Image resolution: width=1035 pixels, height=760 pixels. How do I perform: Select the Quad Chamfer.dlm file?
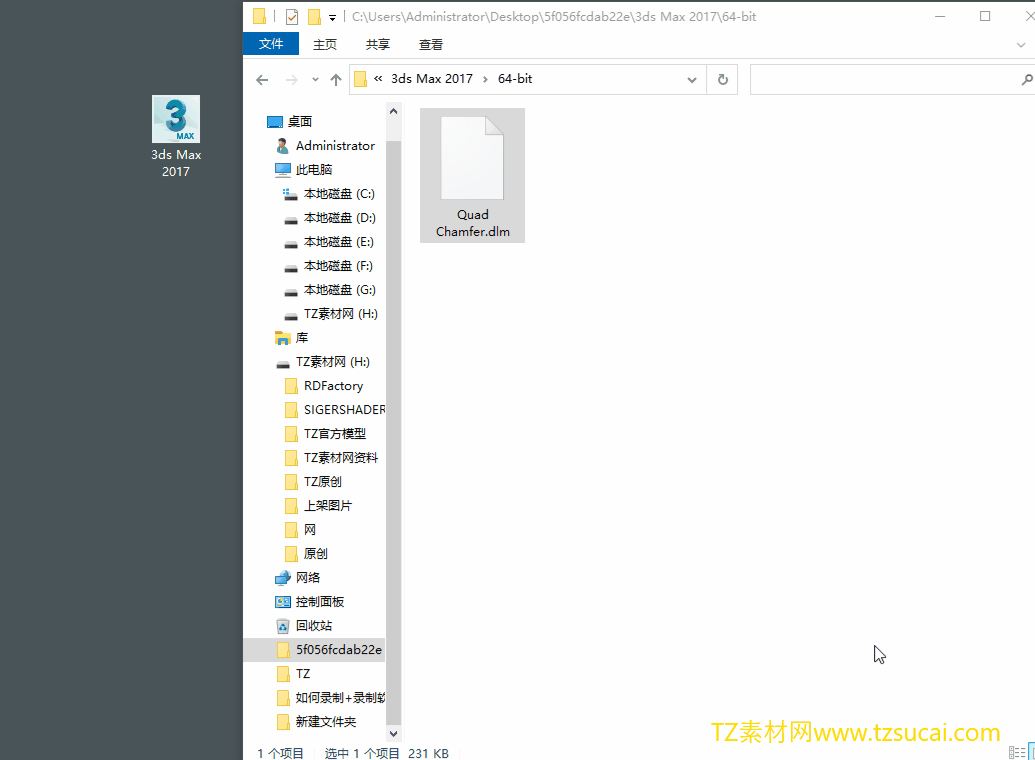tap(473, 176)
